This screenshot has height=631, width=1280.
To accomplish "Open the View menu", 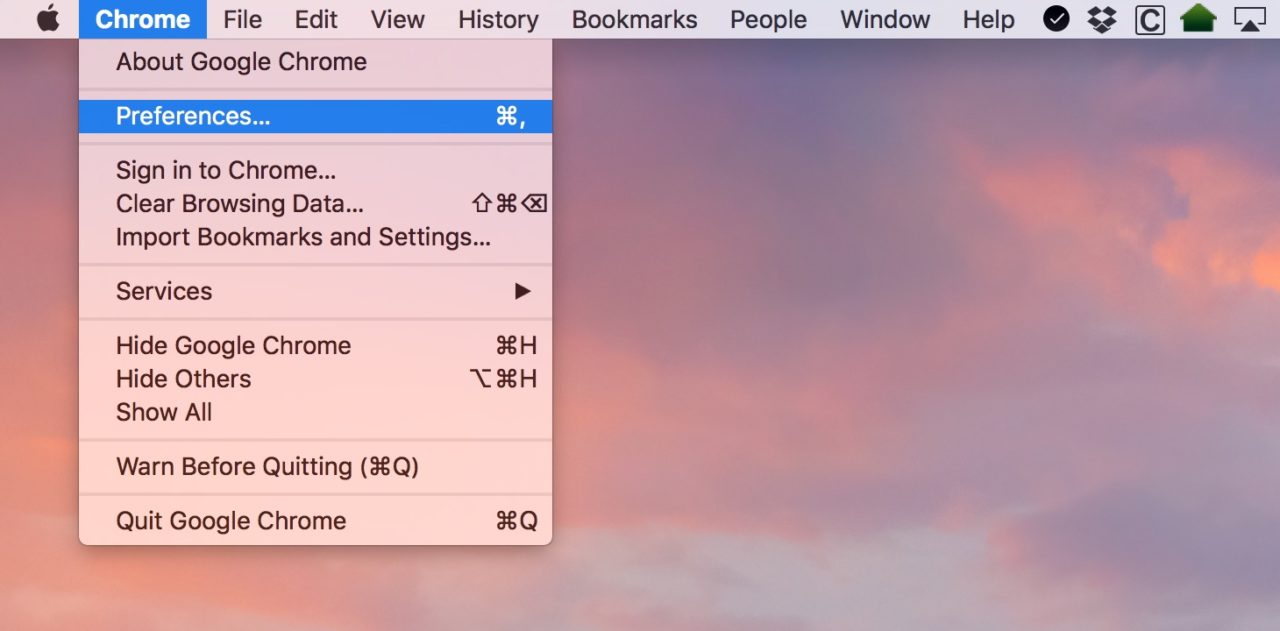I will 397,19.
